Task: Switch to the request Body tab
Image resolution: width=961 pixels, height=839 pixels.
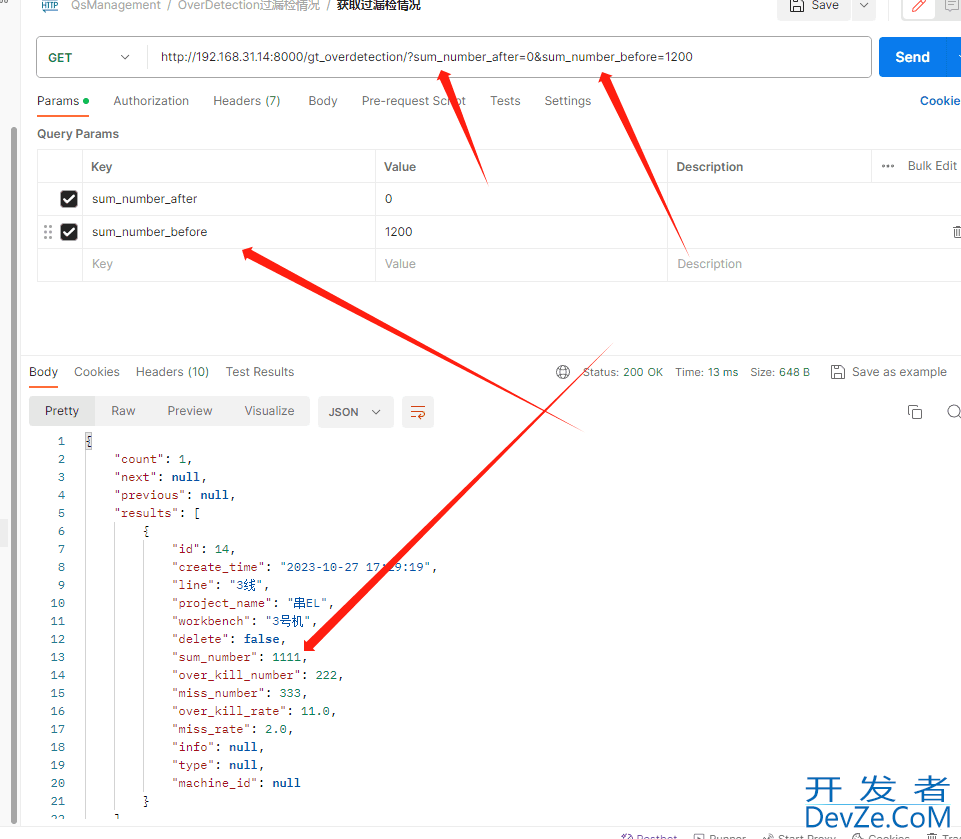Action: [x=322, y=101]
